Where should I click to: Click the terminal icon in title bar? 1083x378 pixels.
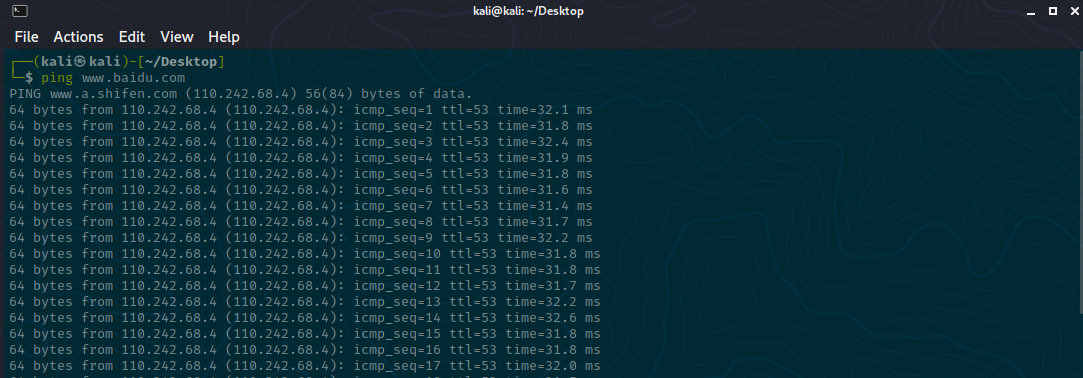point(21,11)
